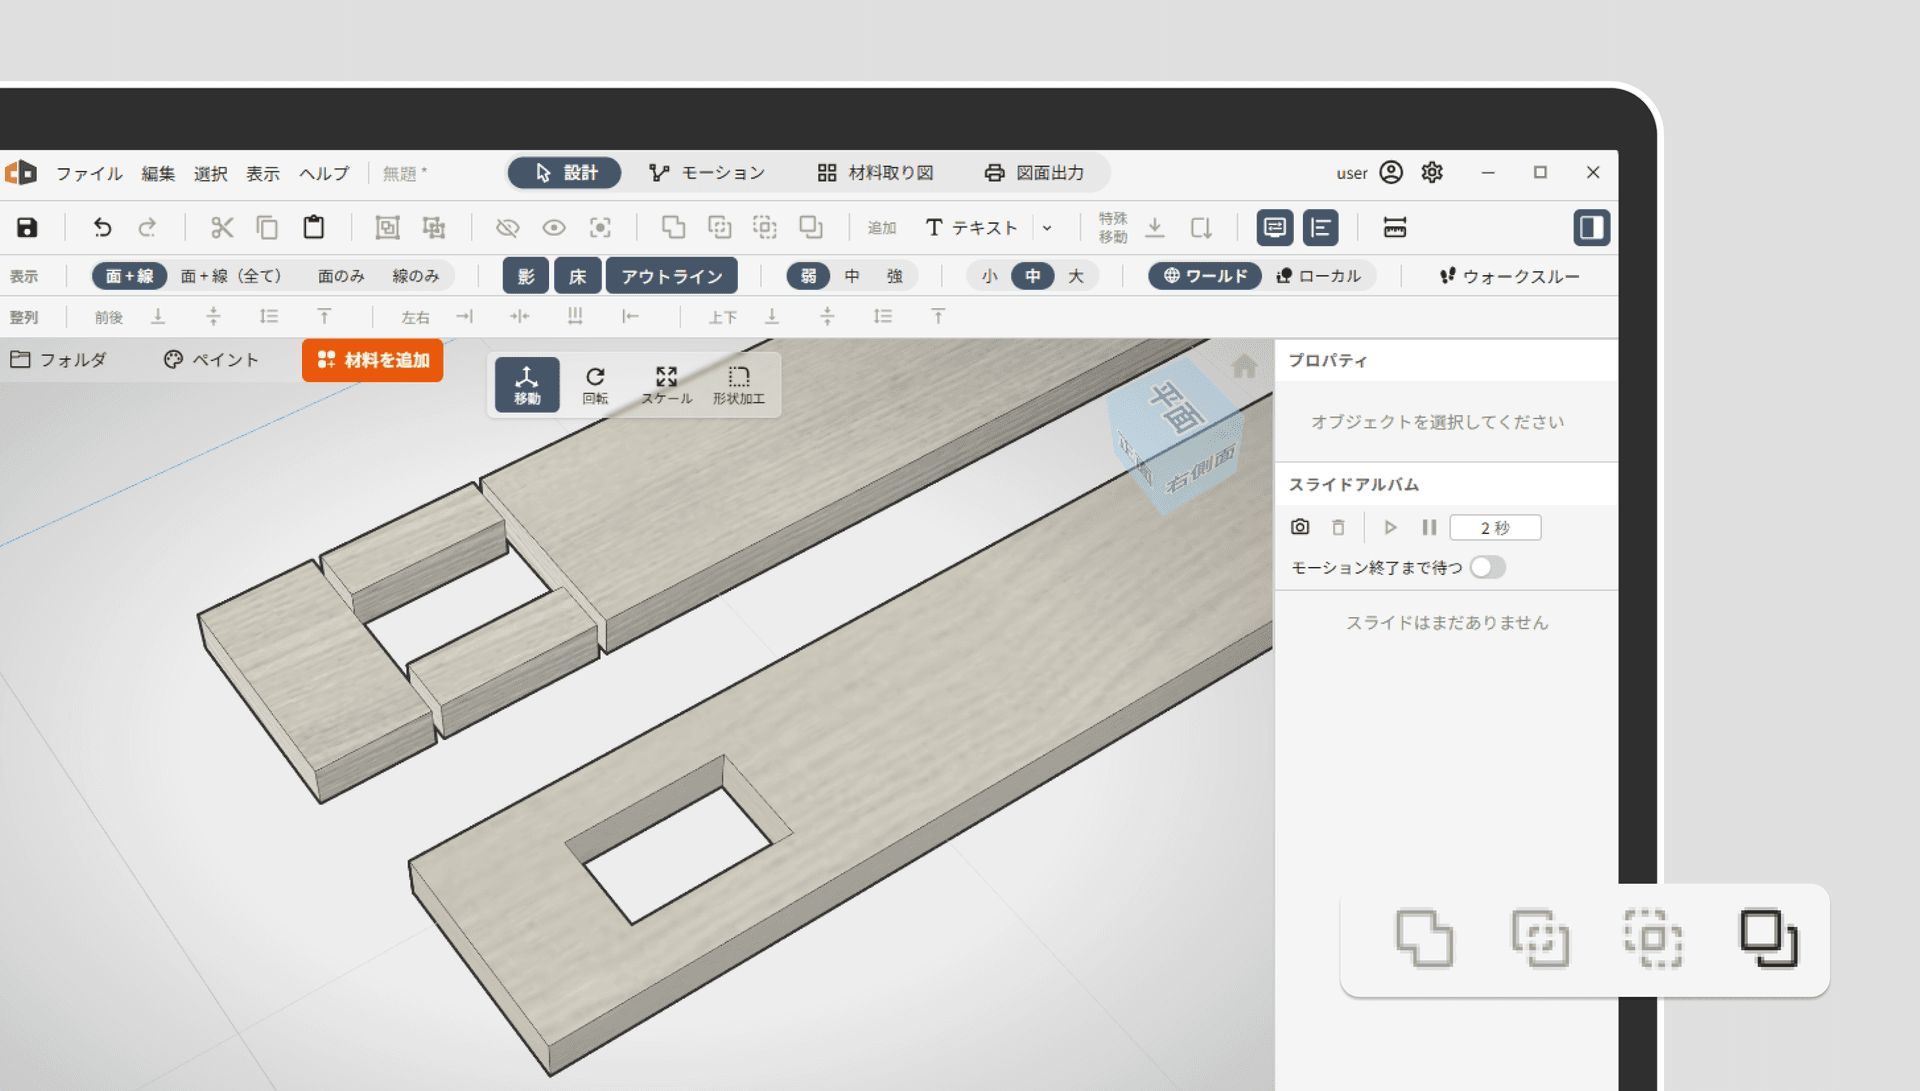This screenshot has height=1091, width=1920.
Task: Click the 平面 face of view cube
Action: coord(1175,408)
